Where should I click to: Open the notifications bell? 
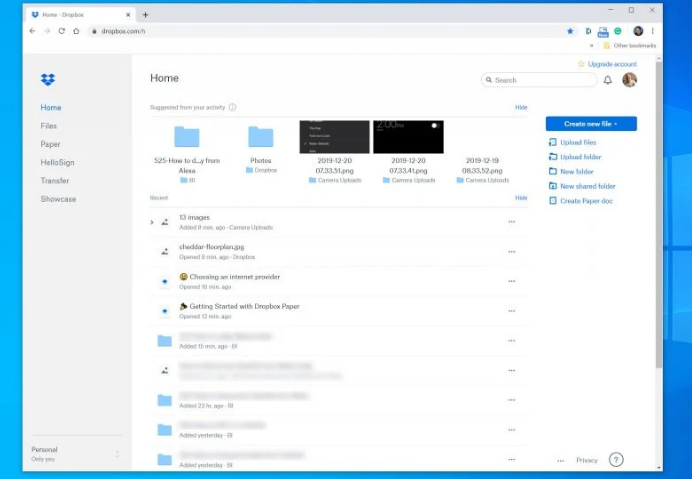(x=608, y=80)
